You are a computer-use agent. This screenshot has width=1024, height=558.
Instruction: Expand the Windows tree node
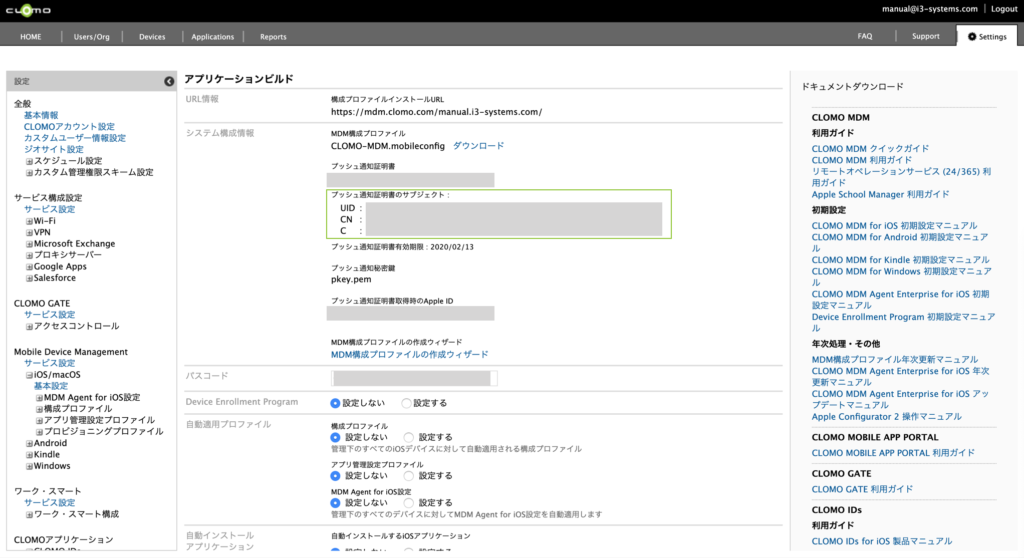click(x=29, y=467)
